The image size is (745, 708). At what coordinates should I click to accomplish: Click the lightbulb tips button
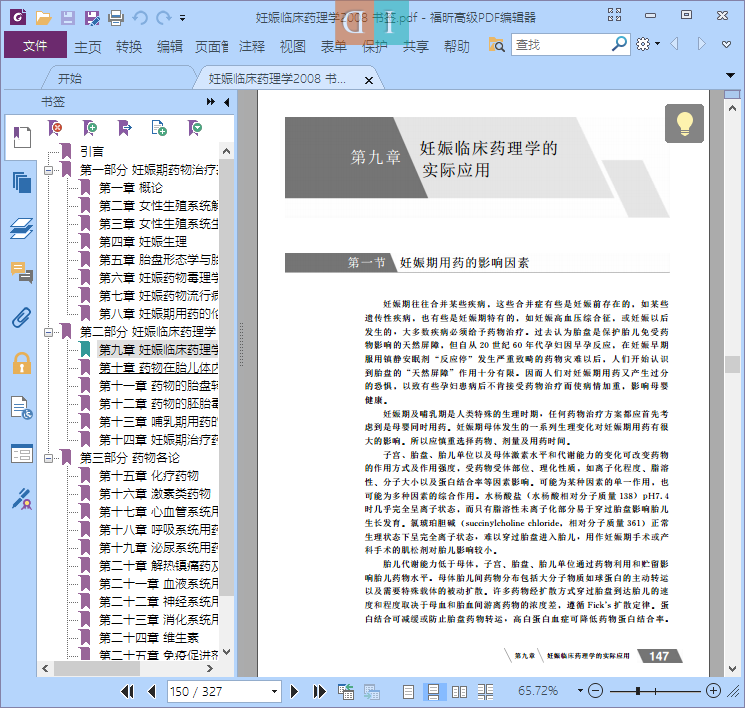pyautogui.click(x=684, y=124)
